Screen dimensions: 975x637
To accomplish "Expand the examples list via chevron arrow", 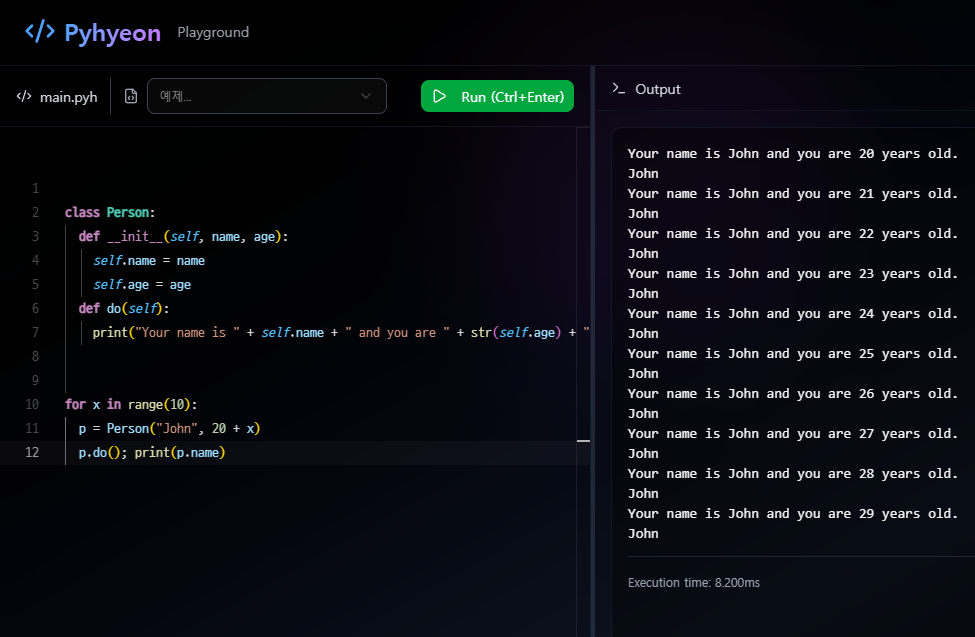I will [x=366, y=96].
